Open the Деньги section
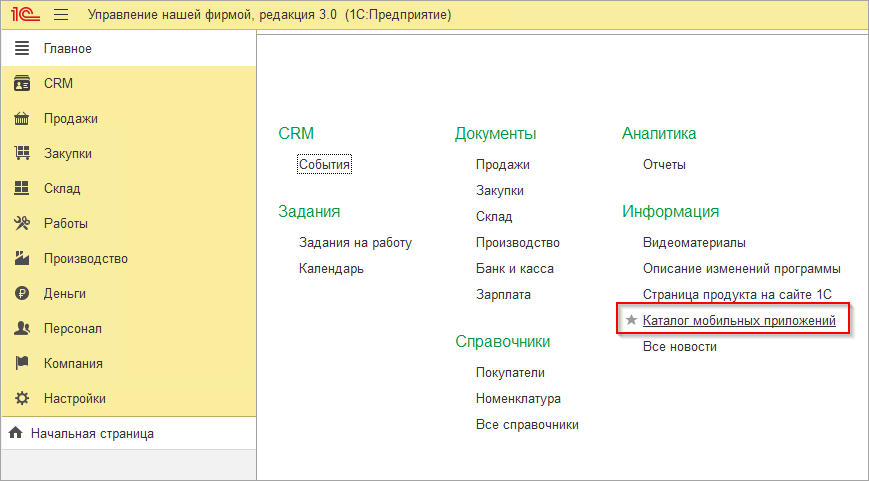 pos(129,294)
